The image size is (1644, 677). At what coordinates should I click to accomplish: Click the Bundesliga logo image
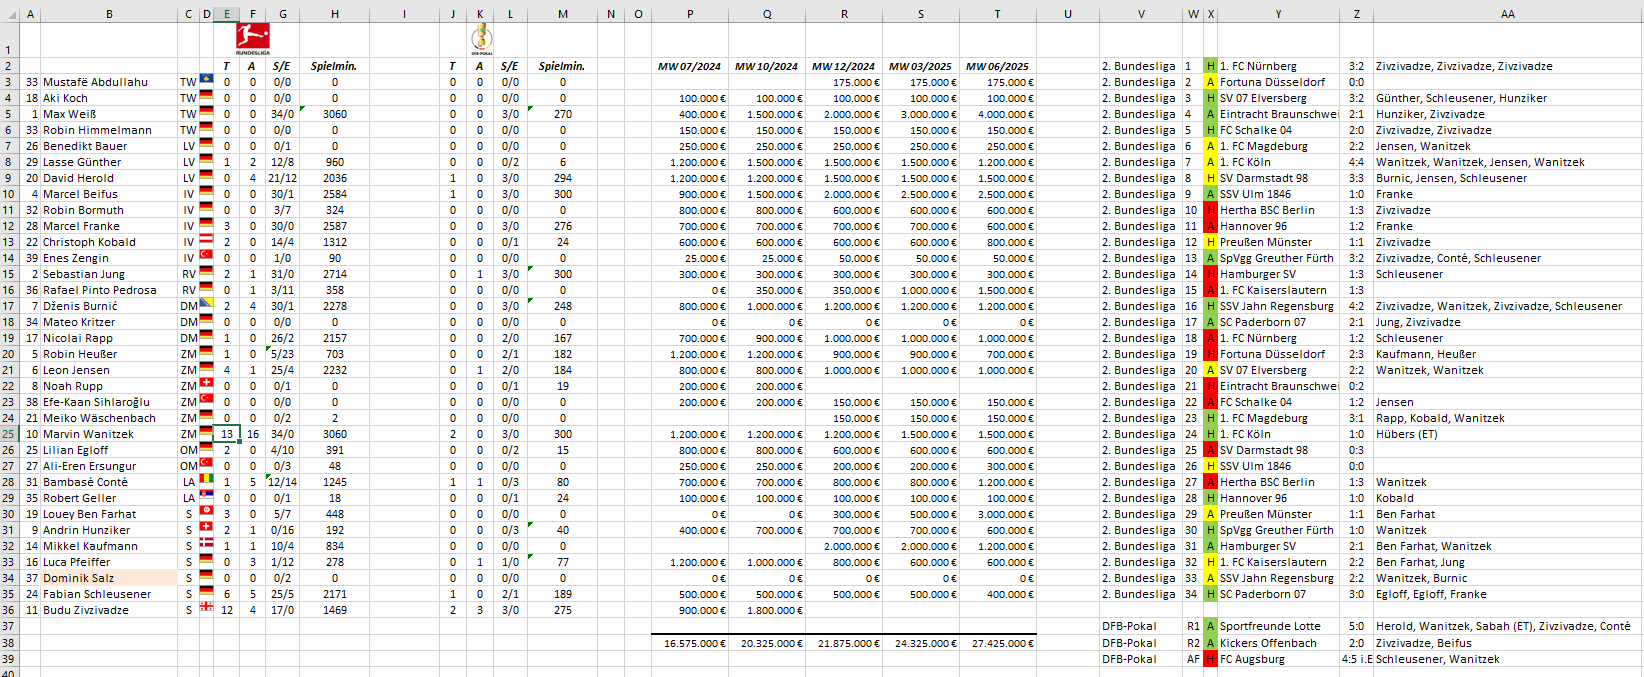(x=253, y=39)
